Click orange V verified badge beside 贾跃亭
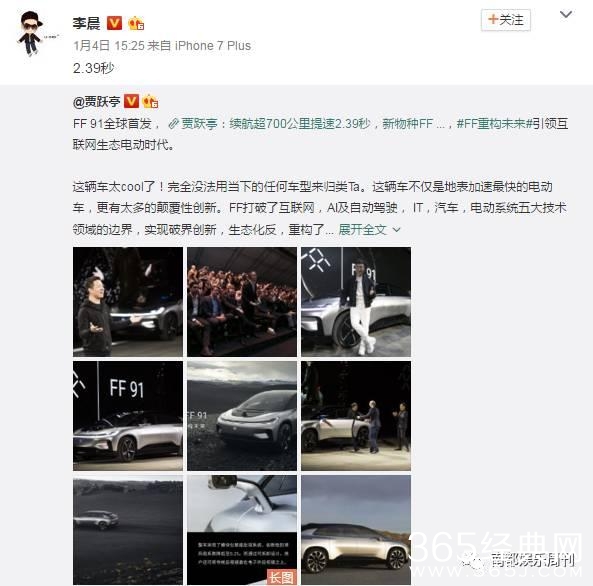Image resolution: width=593 pixels, height=586 pixels. [x=132, y=101]
